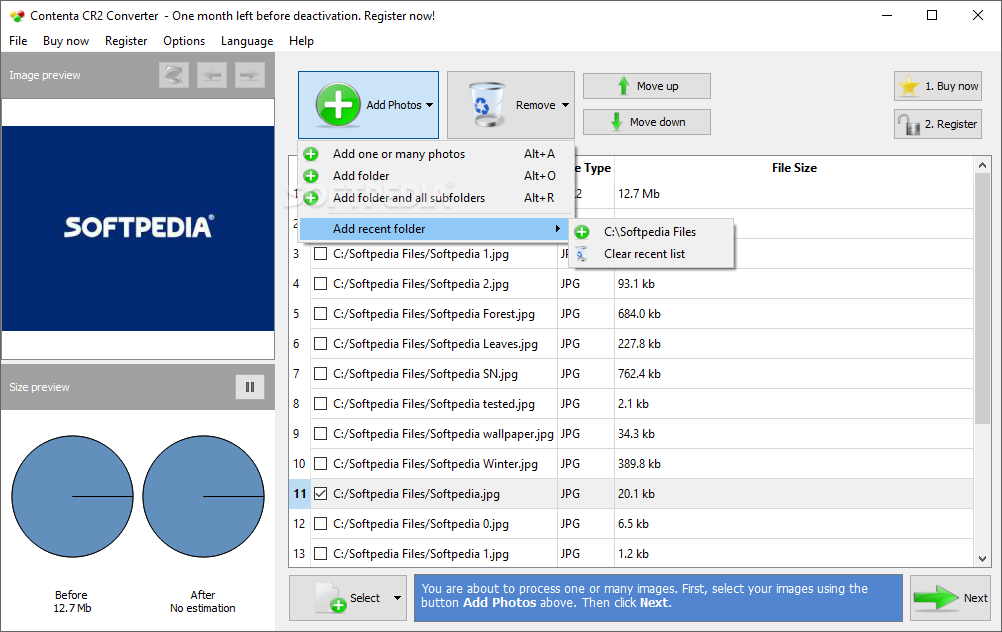Click the green plus Add Photos icon
Image resolution: width=1002 pixels, height=632 pixels.
338,105
